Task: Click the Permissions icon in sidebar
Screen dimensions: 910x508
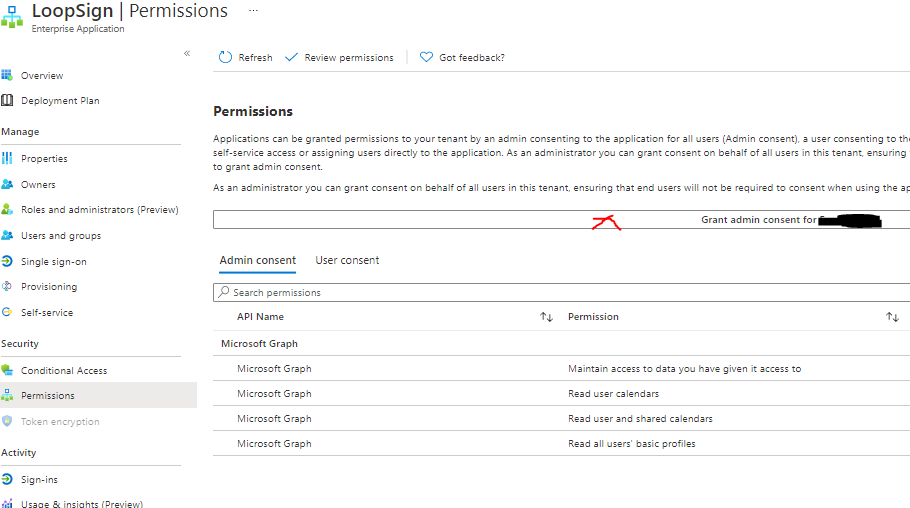Action: pyautogui.click(x=7, y=395)
